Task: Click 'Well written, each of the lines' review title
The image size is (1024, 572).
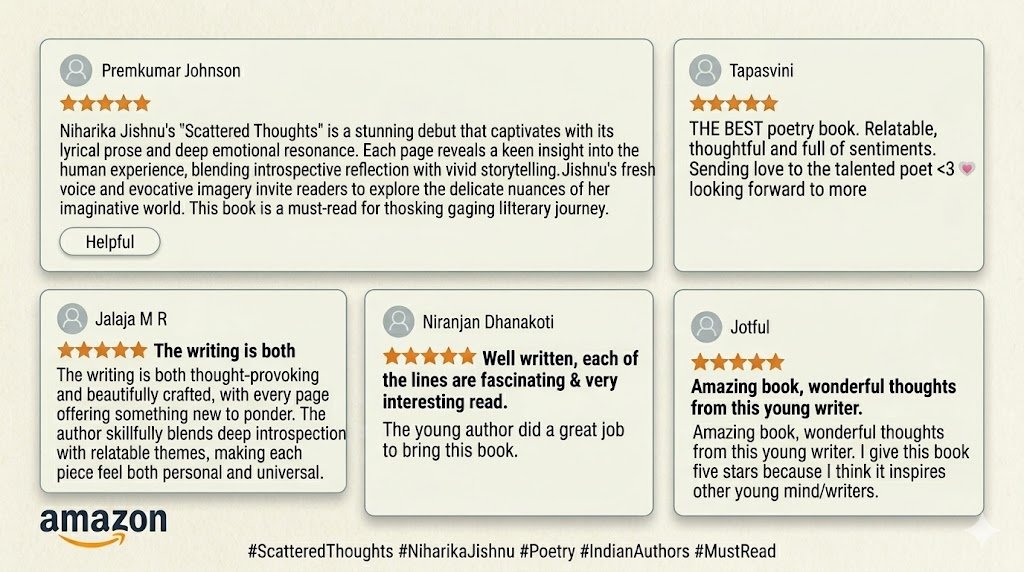Action: point(510,380)
